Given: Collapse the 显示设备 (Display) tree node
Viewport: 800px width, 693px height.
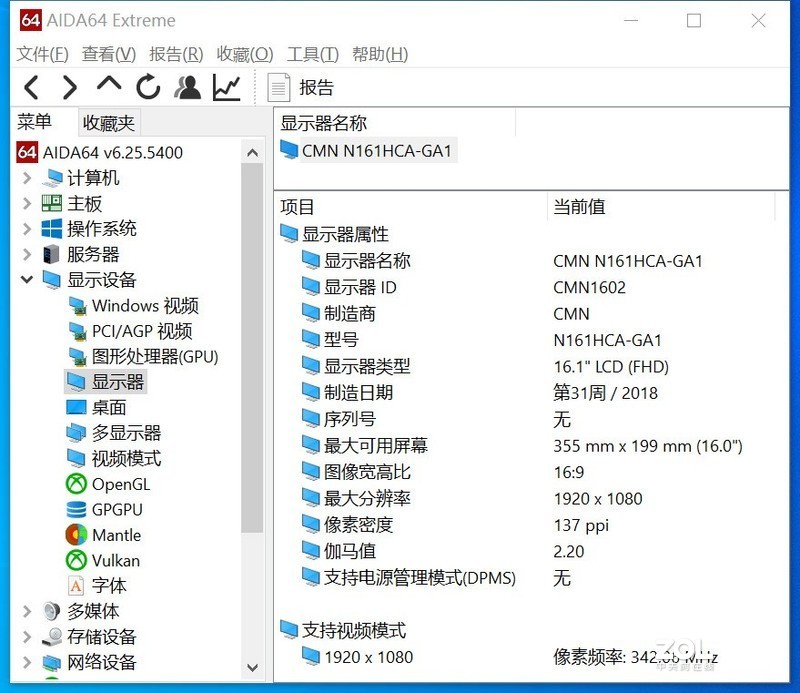Looking at the screenshot, I should point(27,280).
